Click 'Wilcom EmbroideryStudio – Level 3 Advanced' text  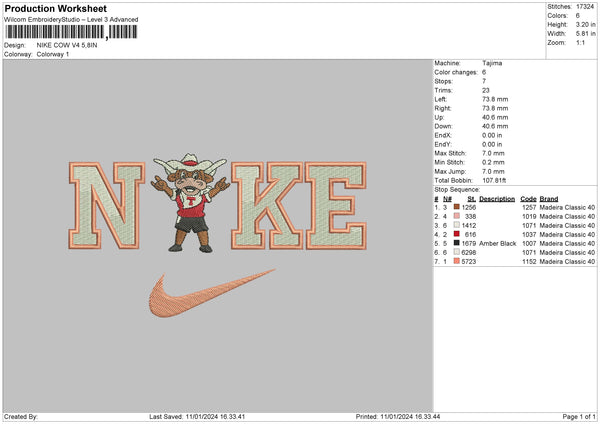pyautogui.click(x=71, y=20)
